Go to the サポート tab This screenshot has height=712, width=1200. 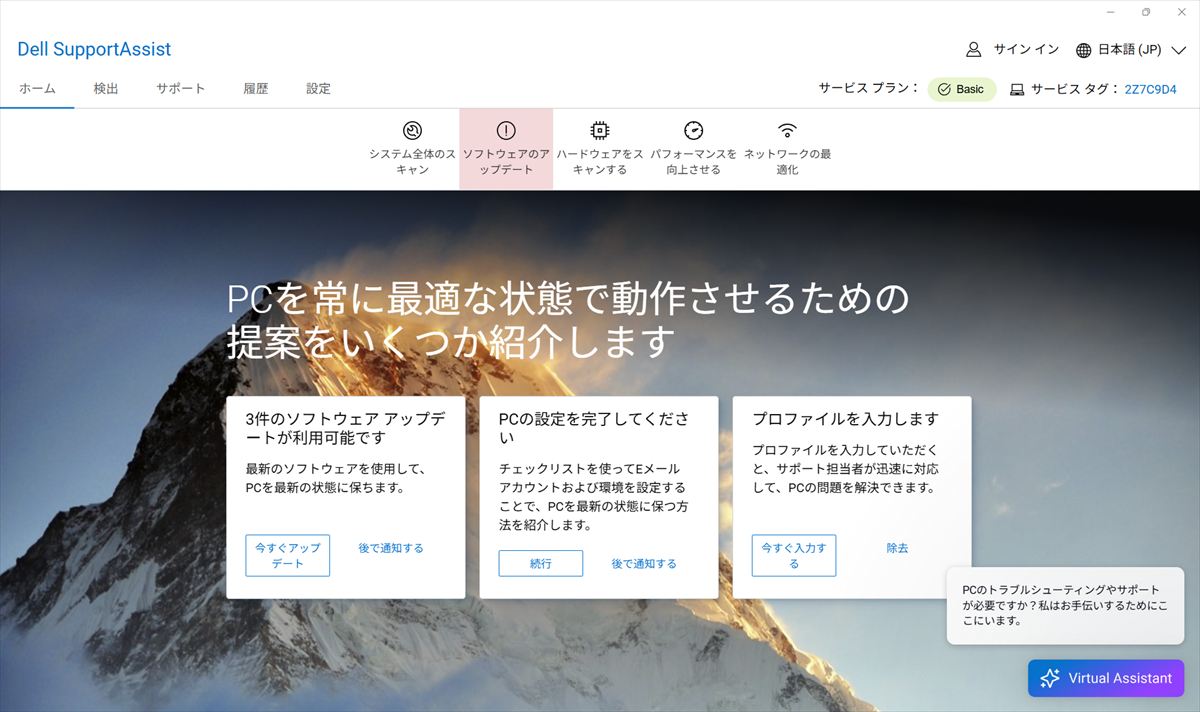(180, 88)
